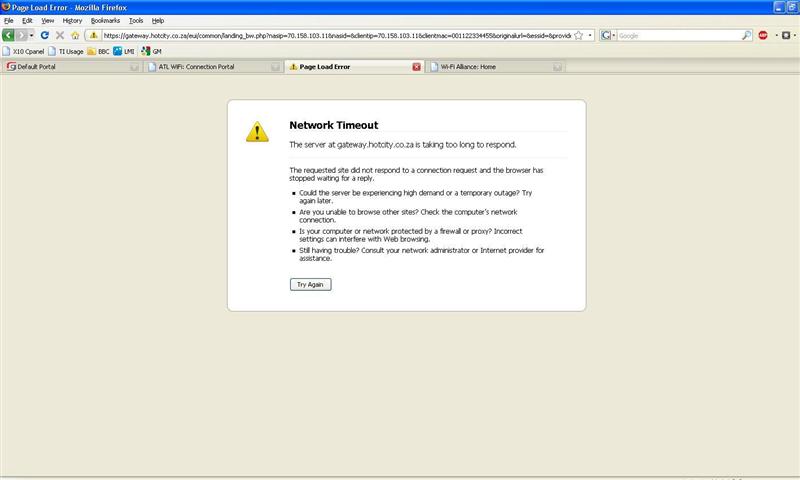The width and height of the screenshot is (800, 480).
Task: Click the greyed Forward arrow button
Action: coord(21,35)
